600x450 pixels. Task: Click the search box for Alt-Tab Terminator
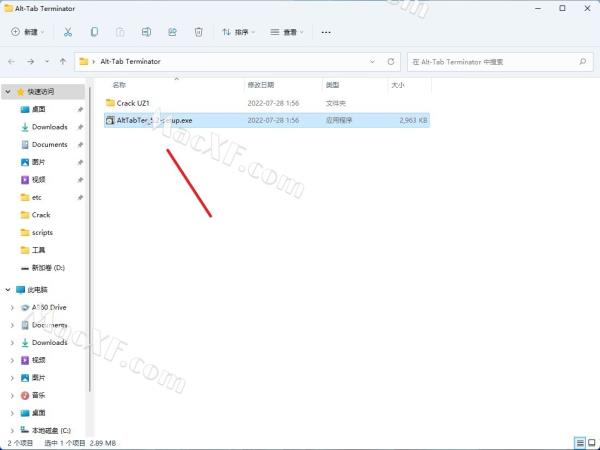click(x=501, y=62)
